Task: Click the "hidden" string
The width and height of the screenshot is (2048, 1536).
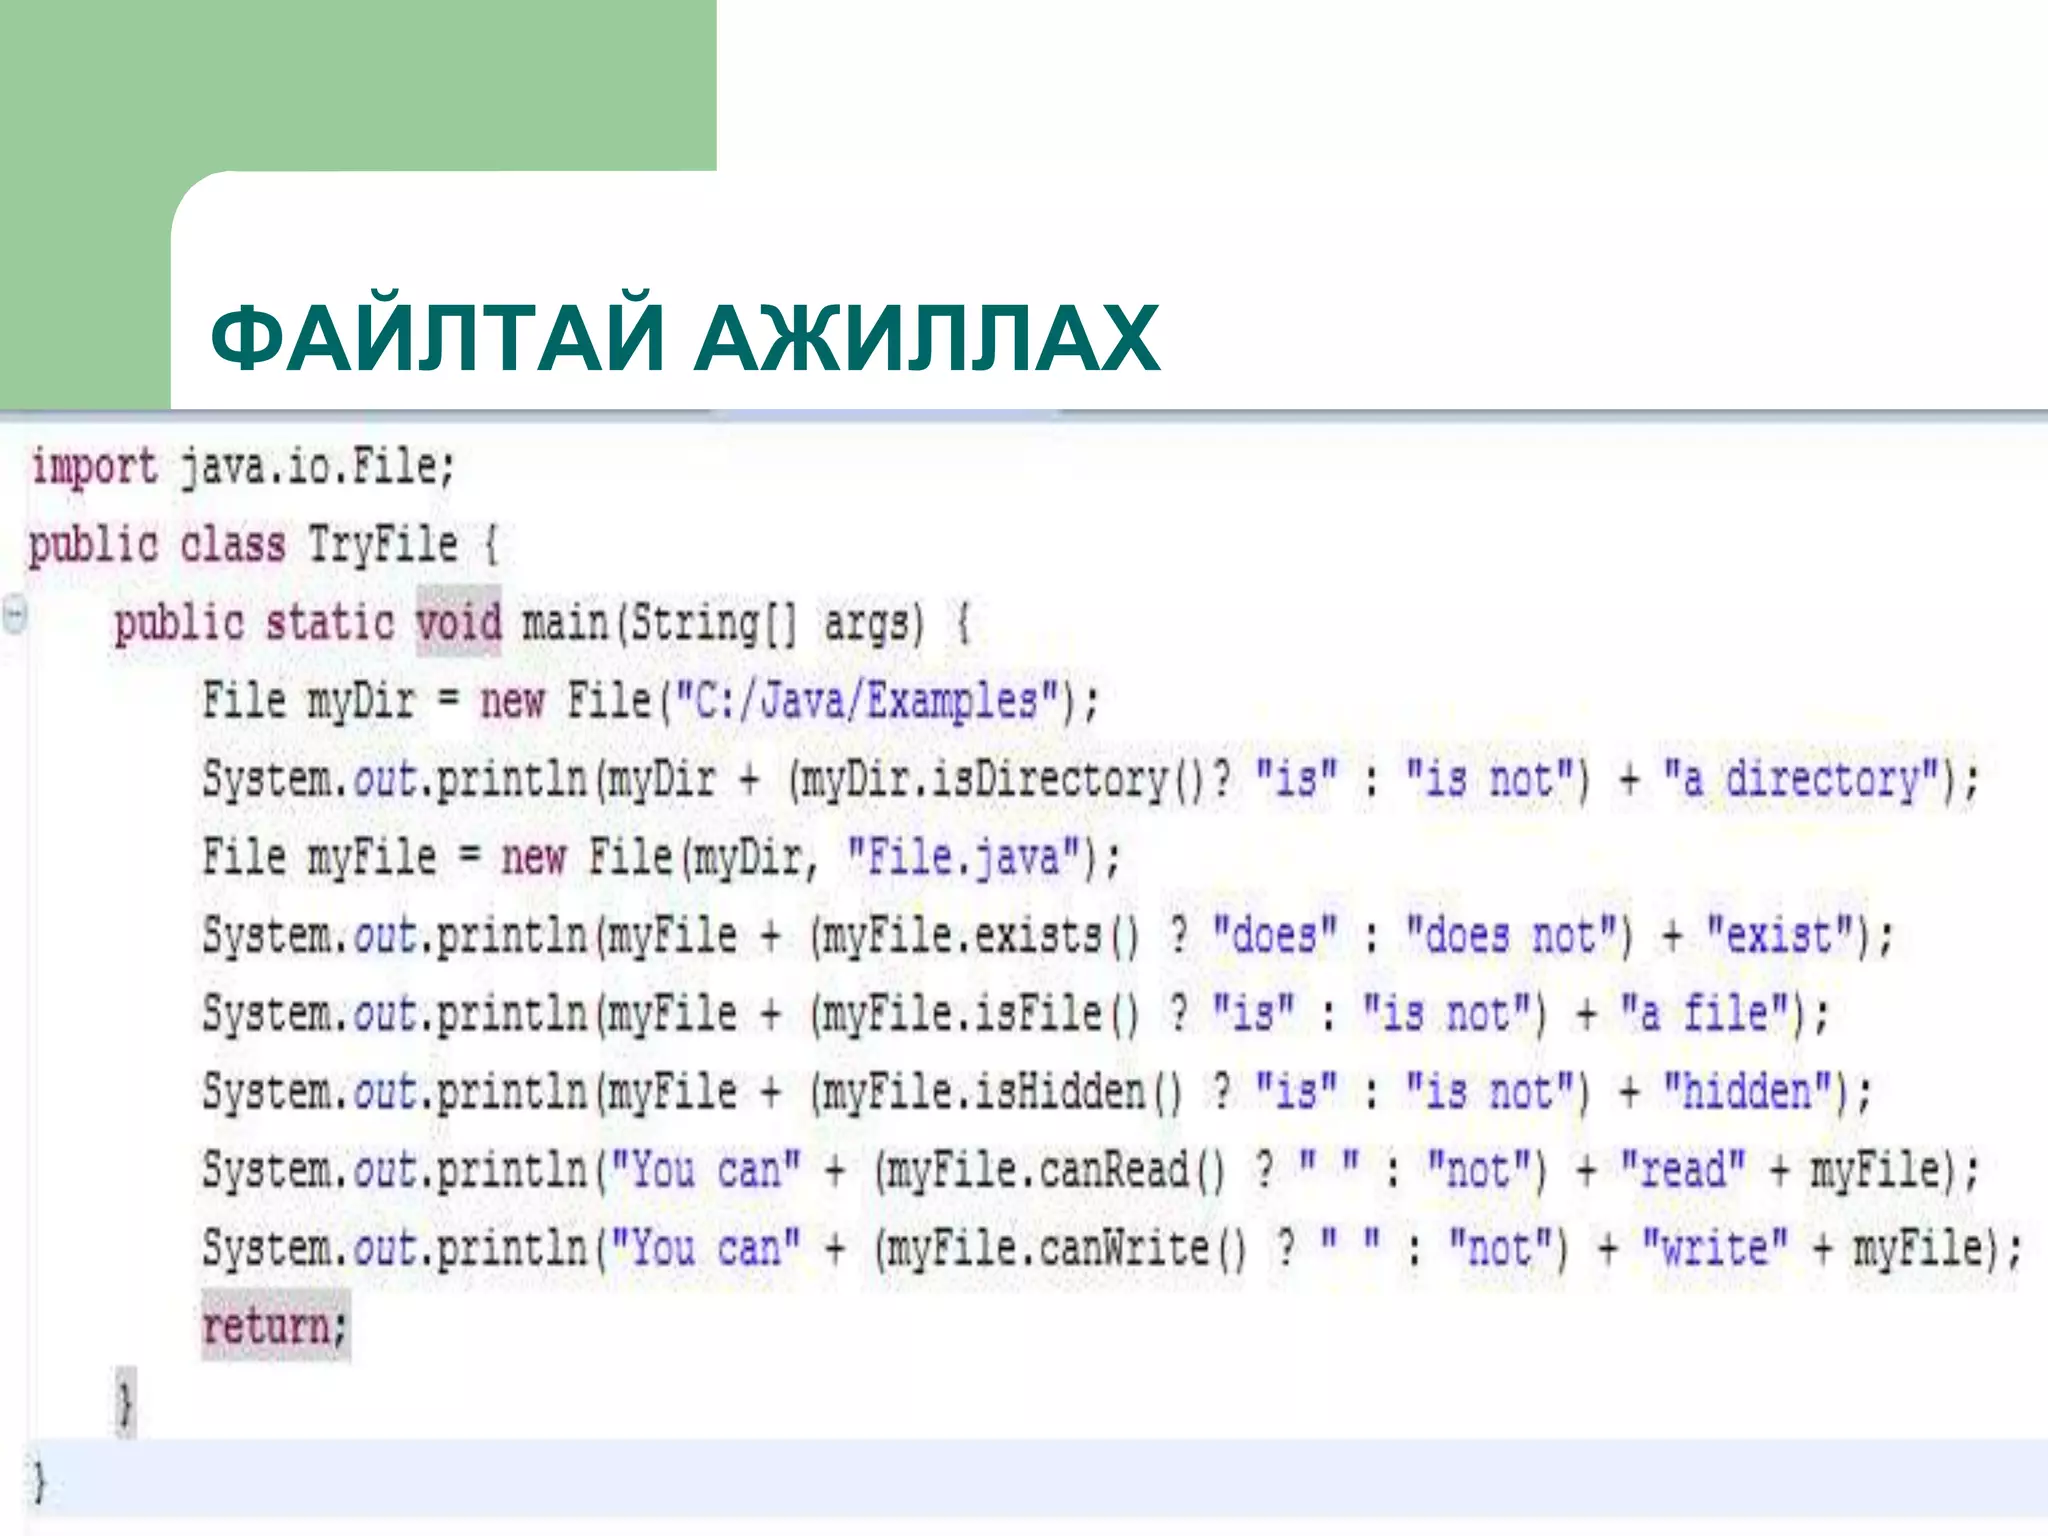Action: pyautogui.click(x=1748, y=1091)
